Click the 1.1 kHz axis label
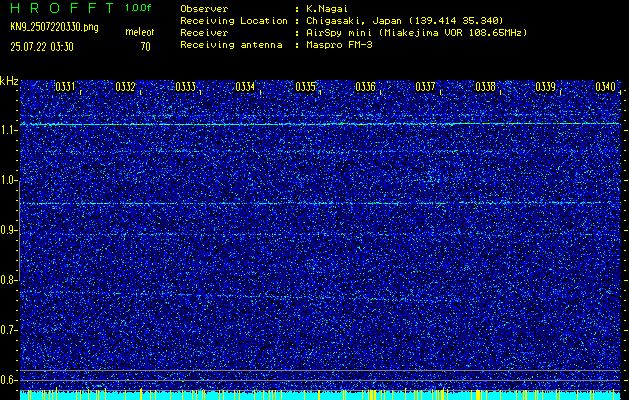Image resolution: width=629 pixels, height=400 pixels. point(8,130)
